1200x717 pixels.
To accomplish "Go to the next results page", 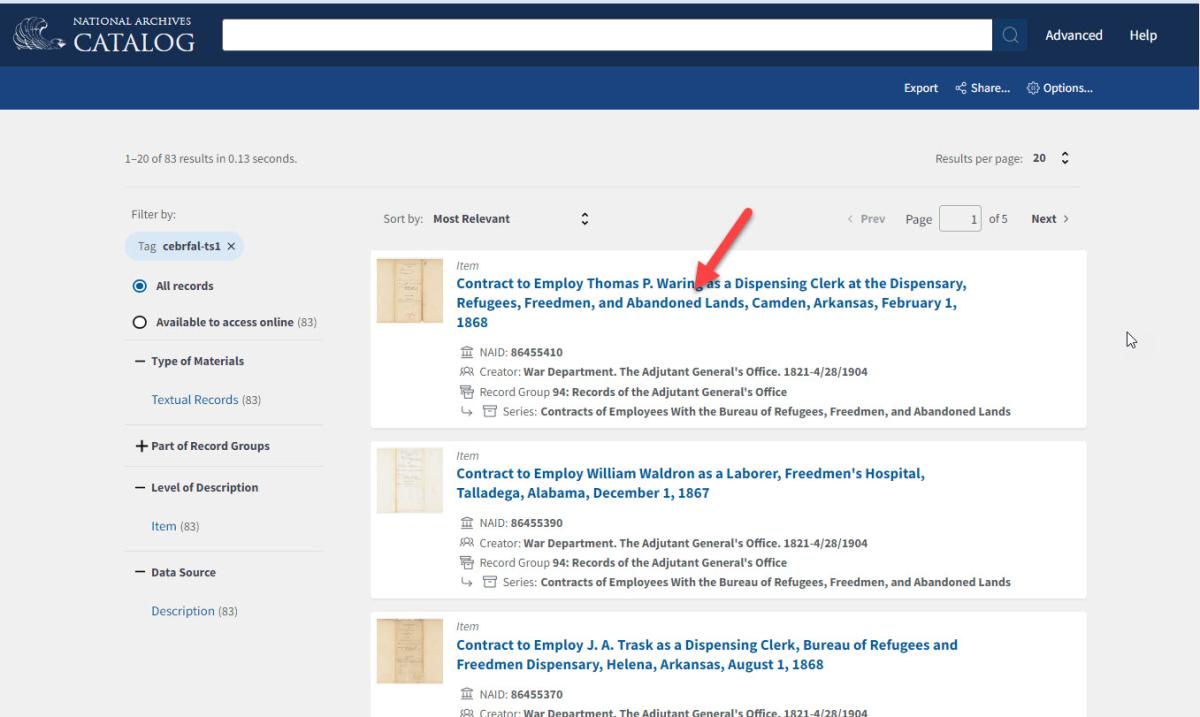I will point(1050,219).
